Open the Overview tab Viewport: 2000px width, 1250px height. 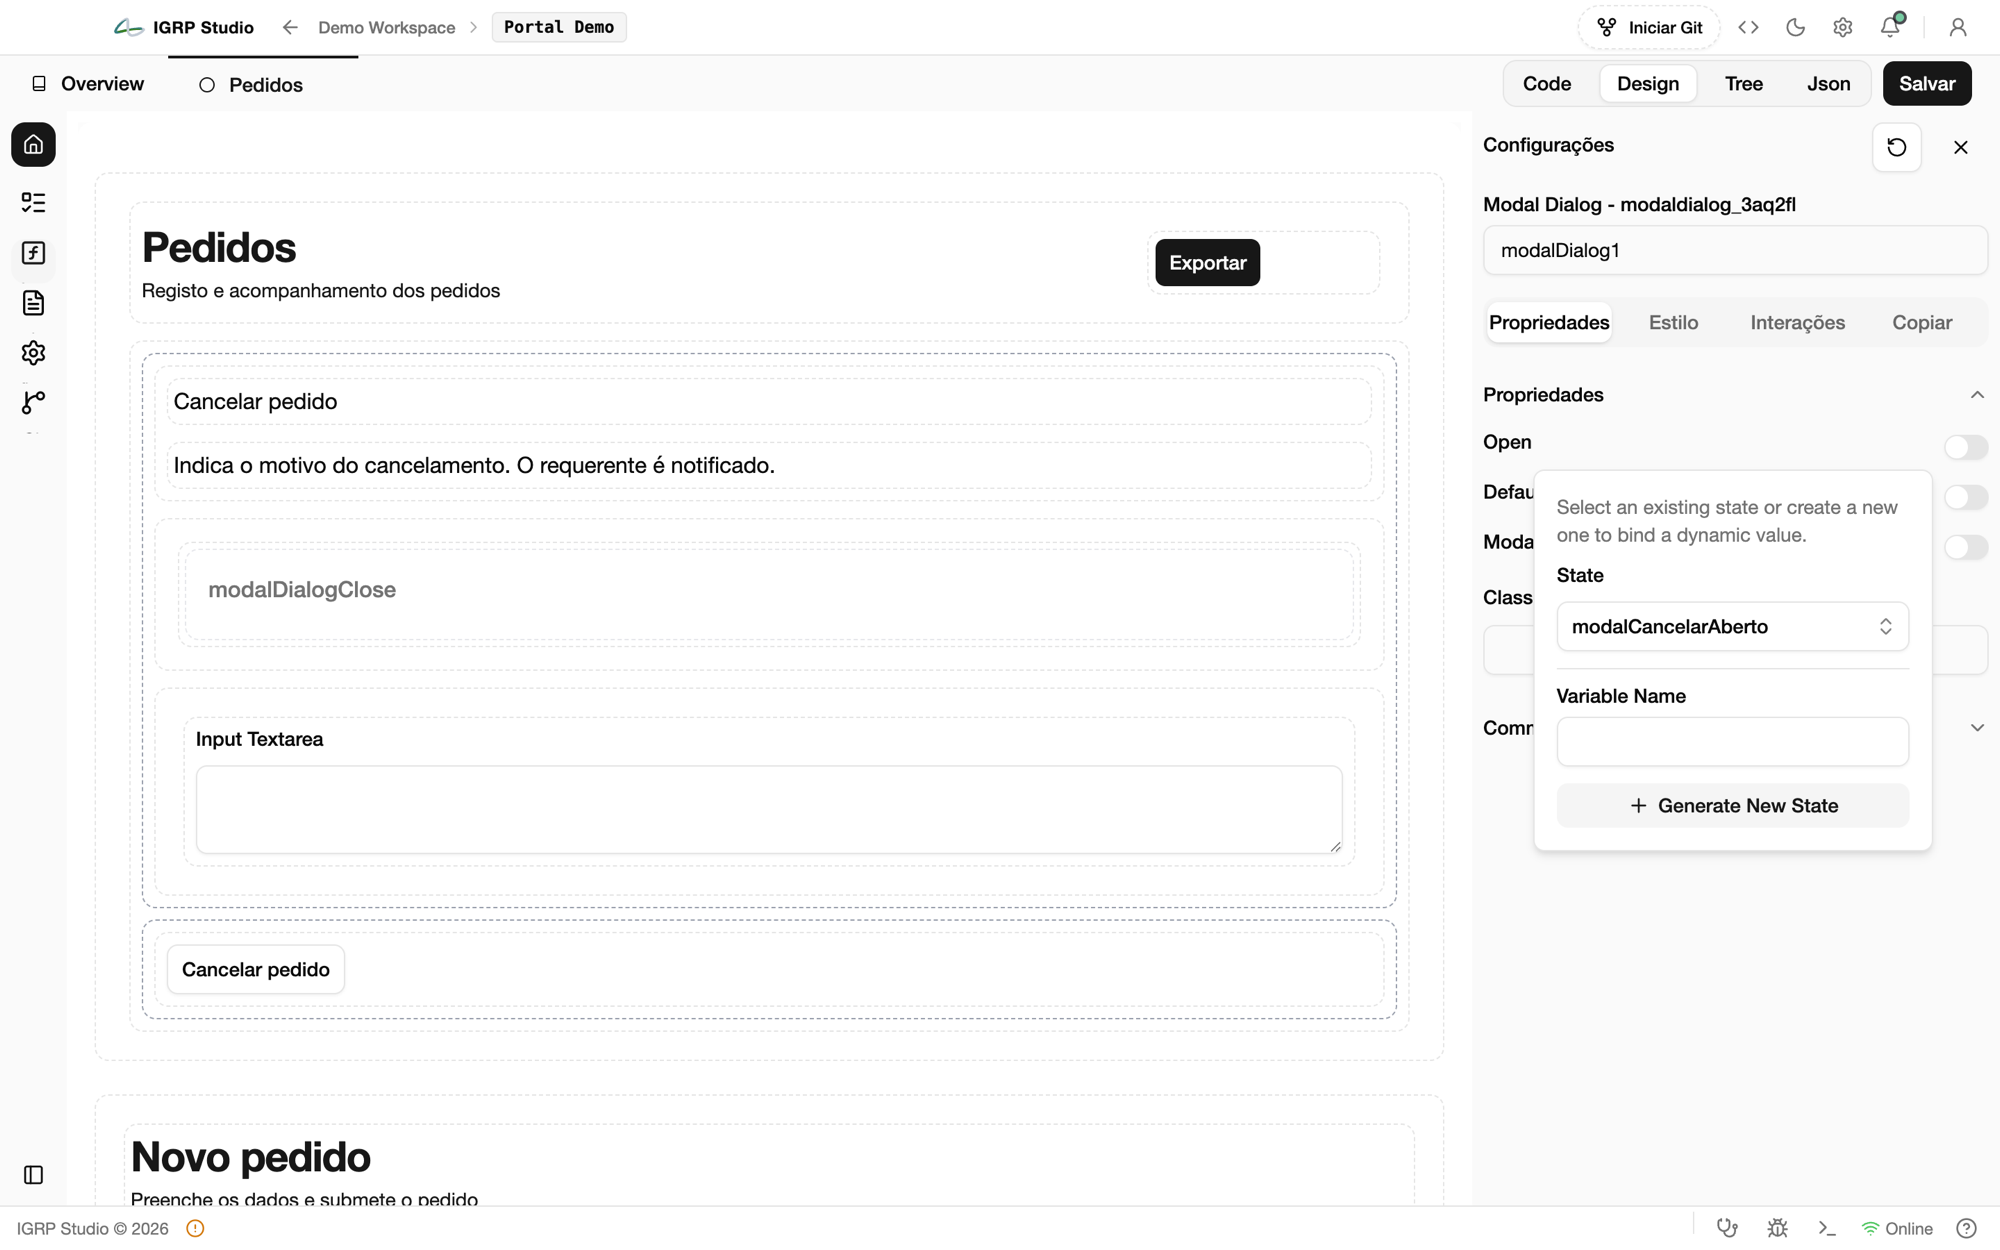(88, 84)
